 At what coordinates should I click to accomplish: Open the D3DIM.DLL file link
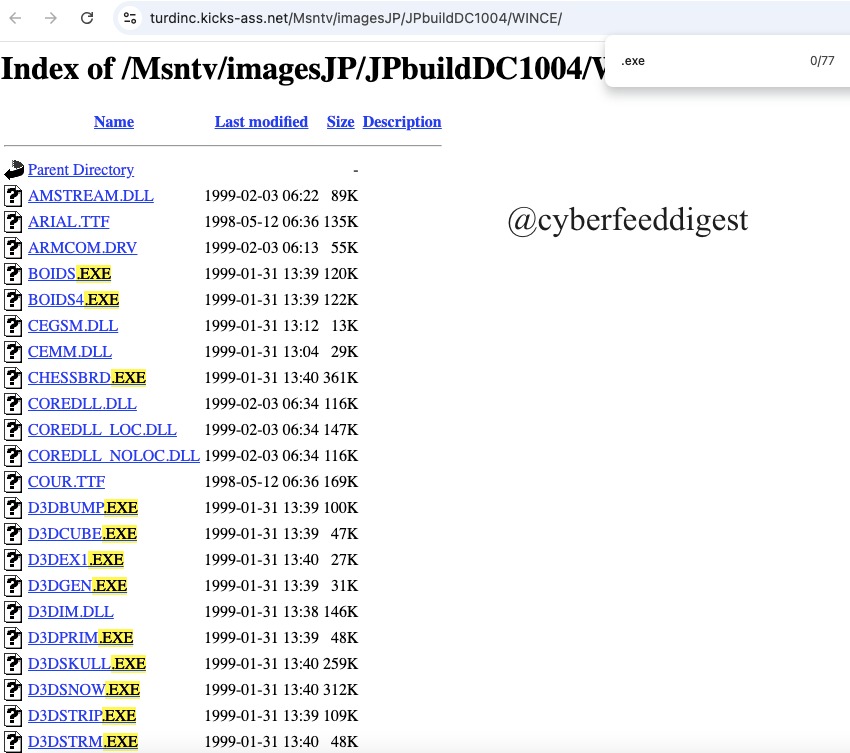[70, 612]
